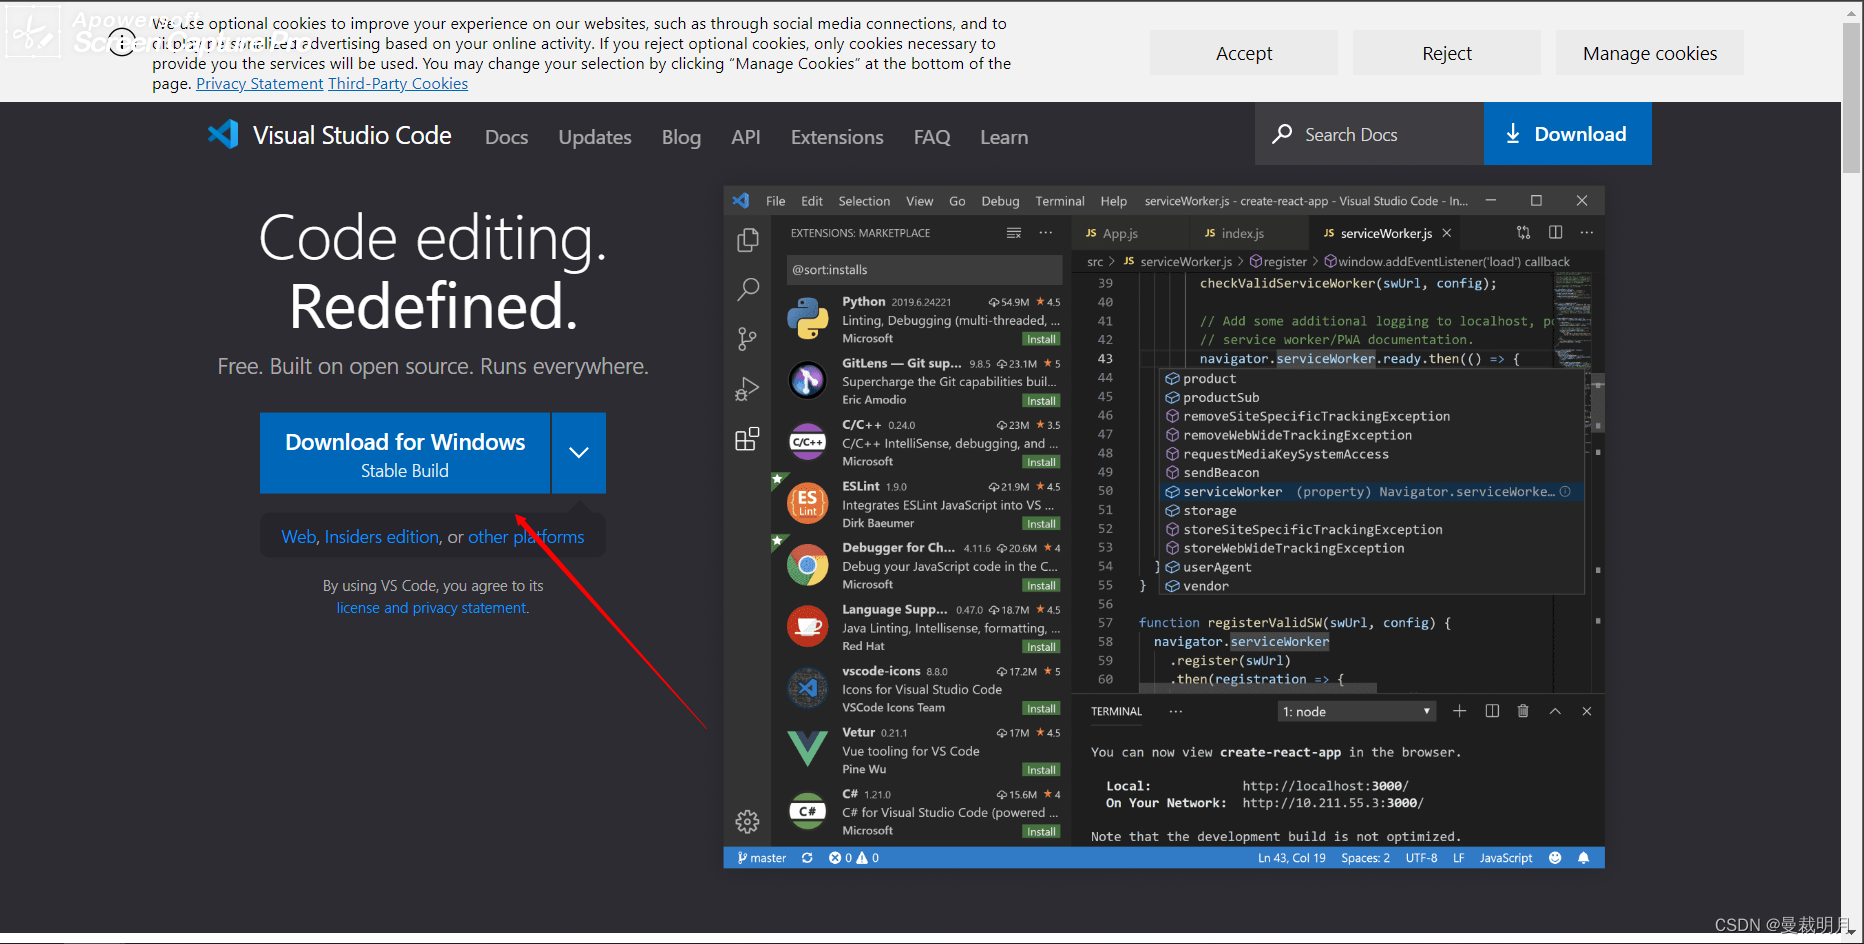Open the Insiders edition link
Screen dimensions: 1864x944
pos(382,537)
